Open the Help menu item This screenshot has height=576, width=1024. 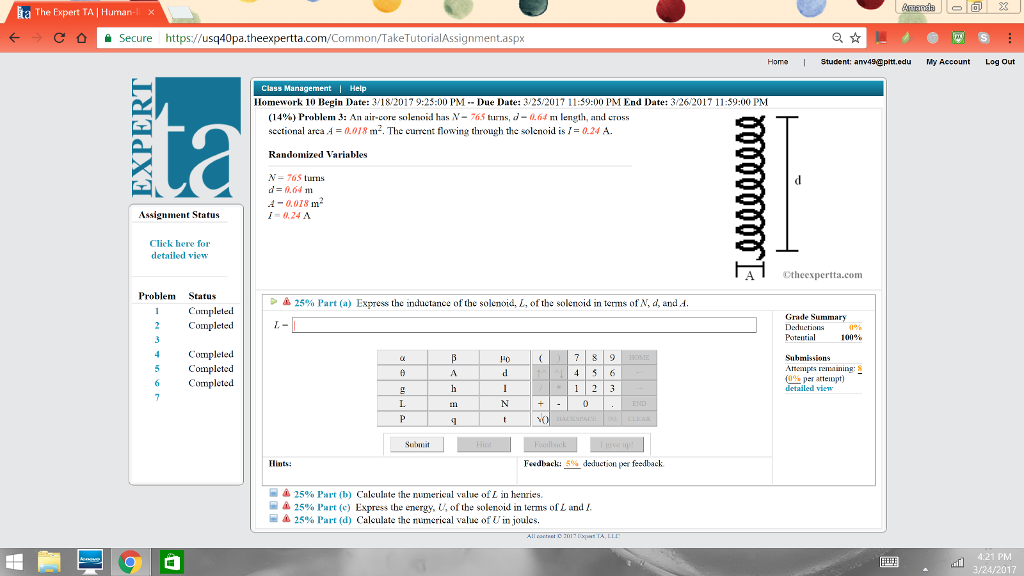coord(358,88)
